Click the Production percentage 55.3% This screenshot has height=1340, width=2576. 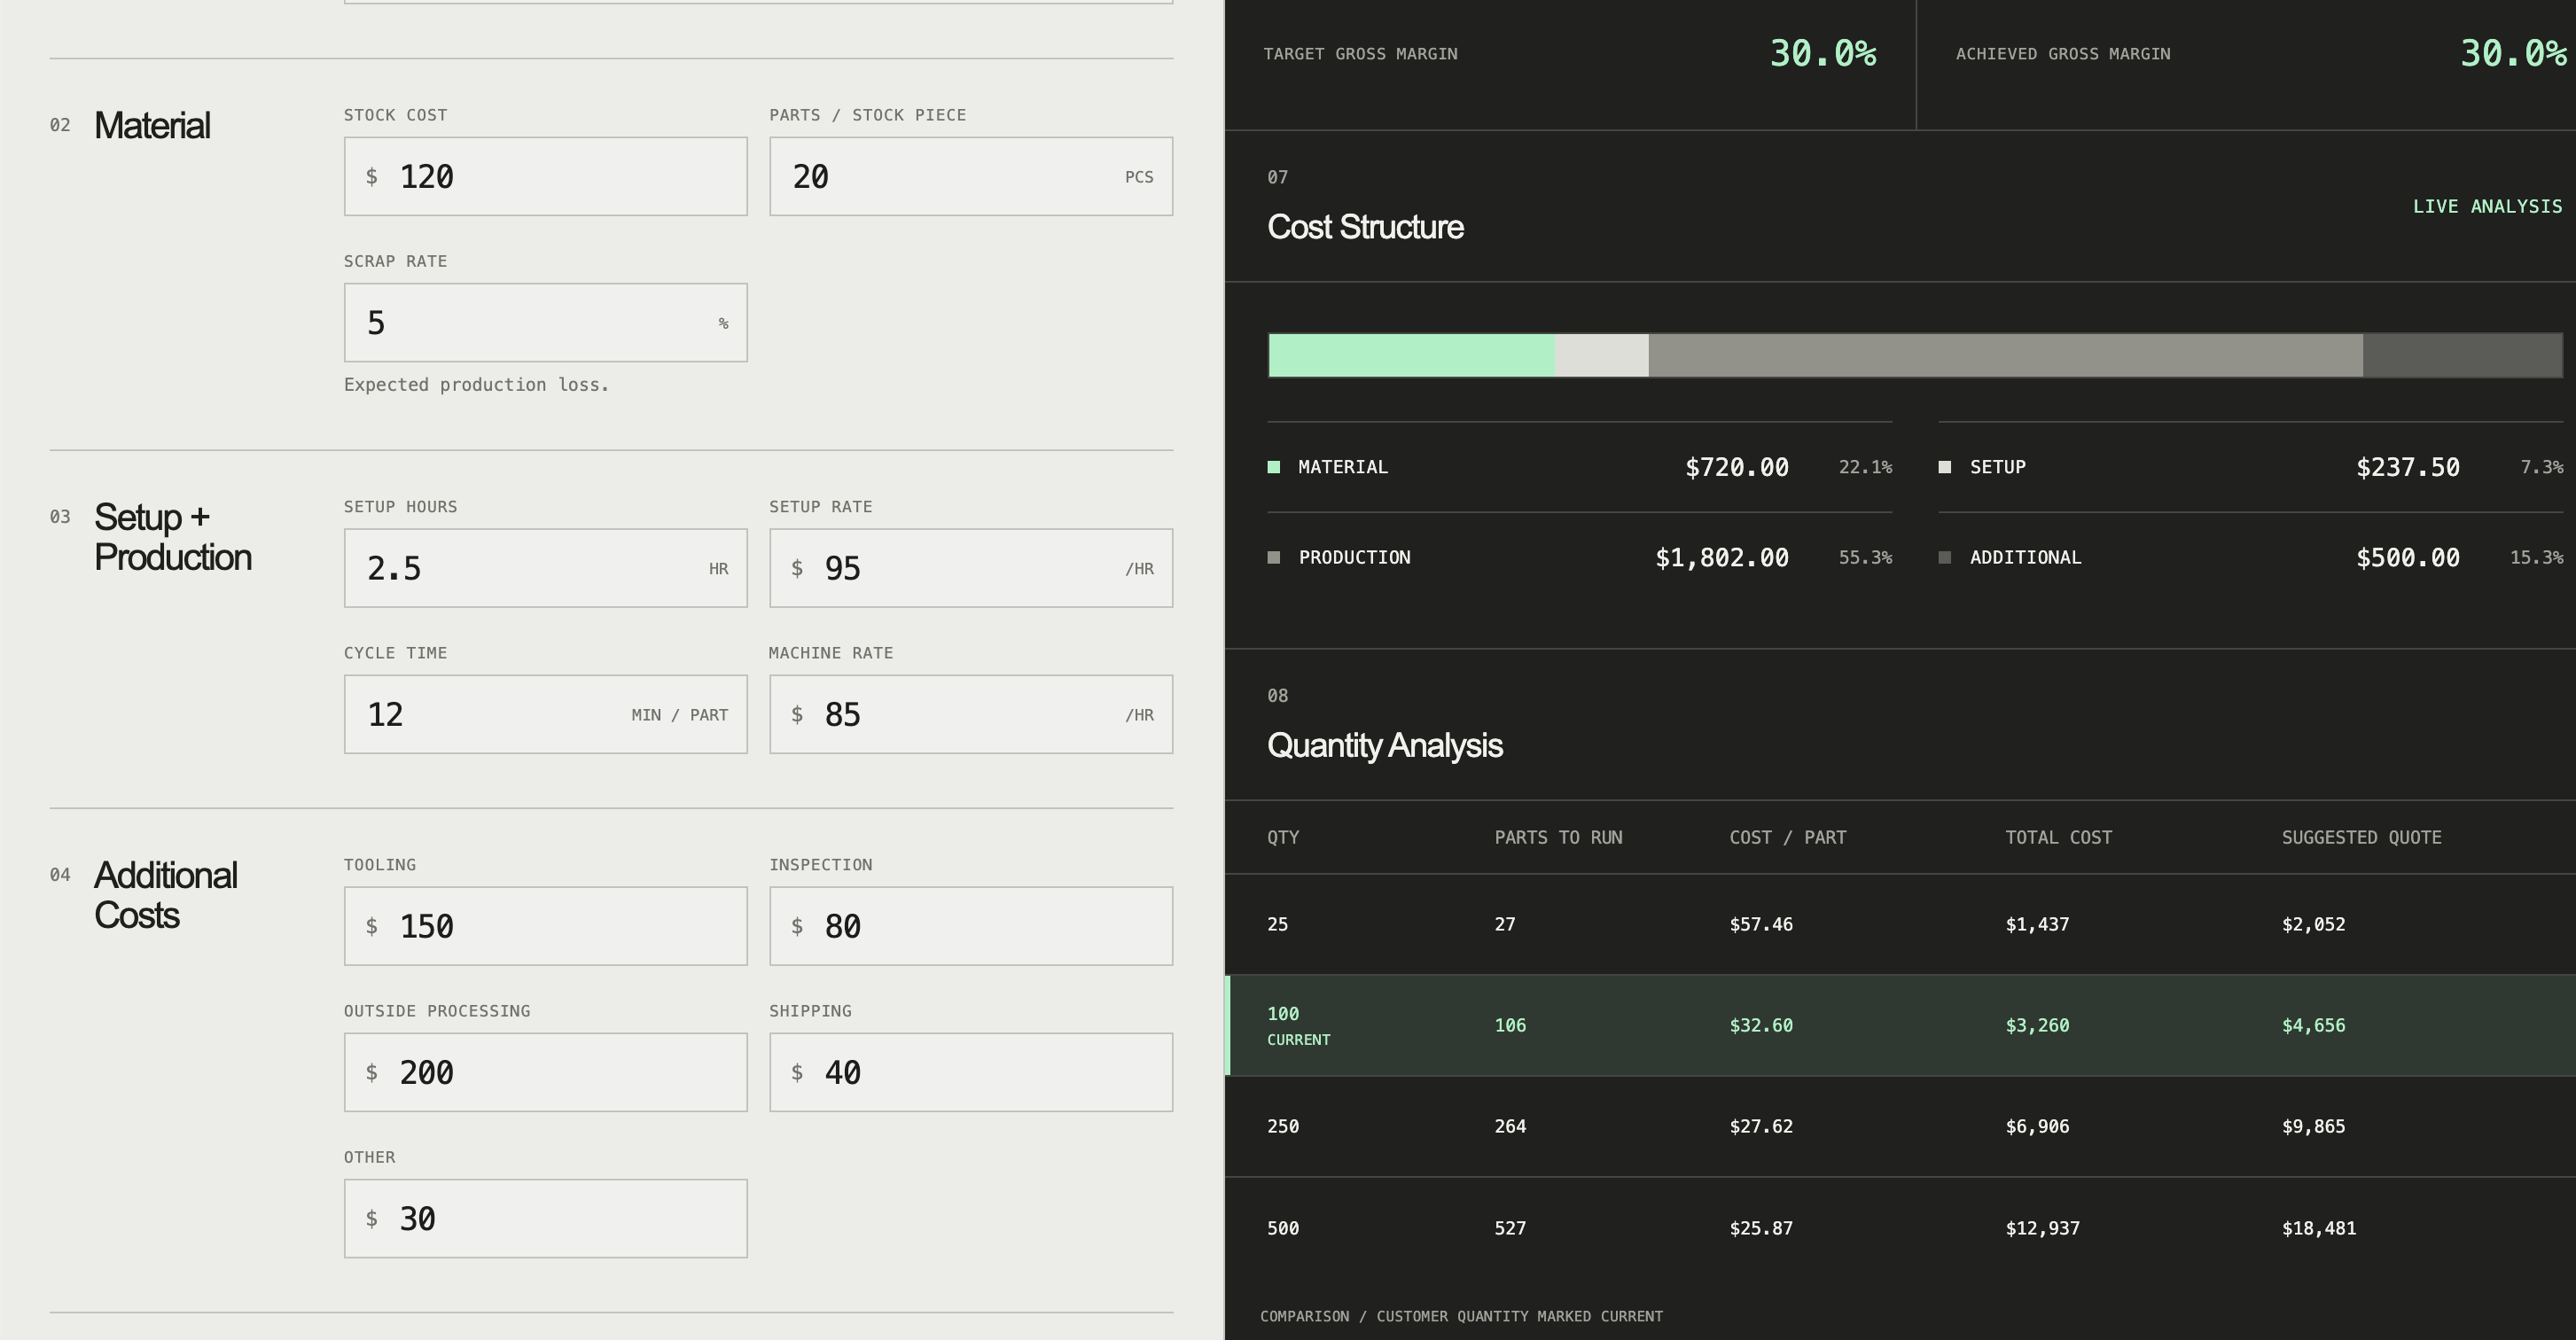point(1865,557)
